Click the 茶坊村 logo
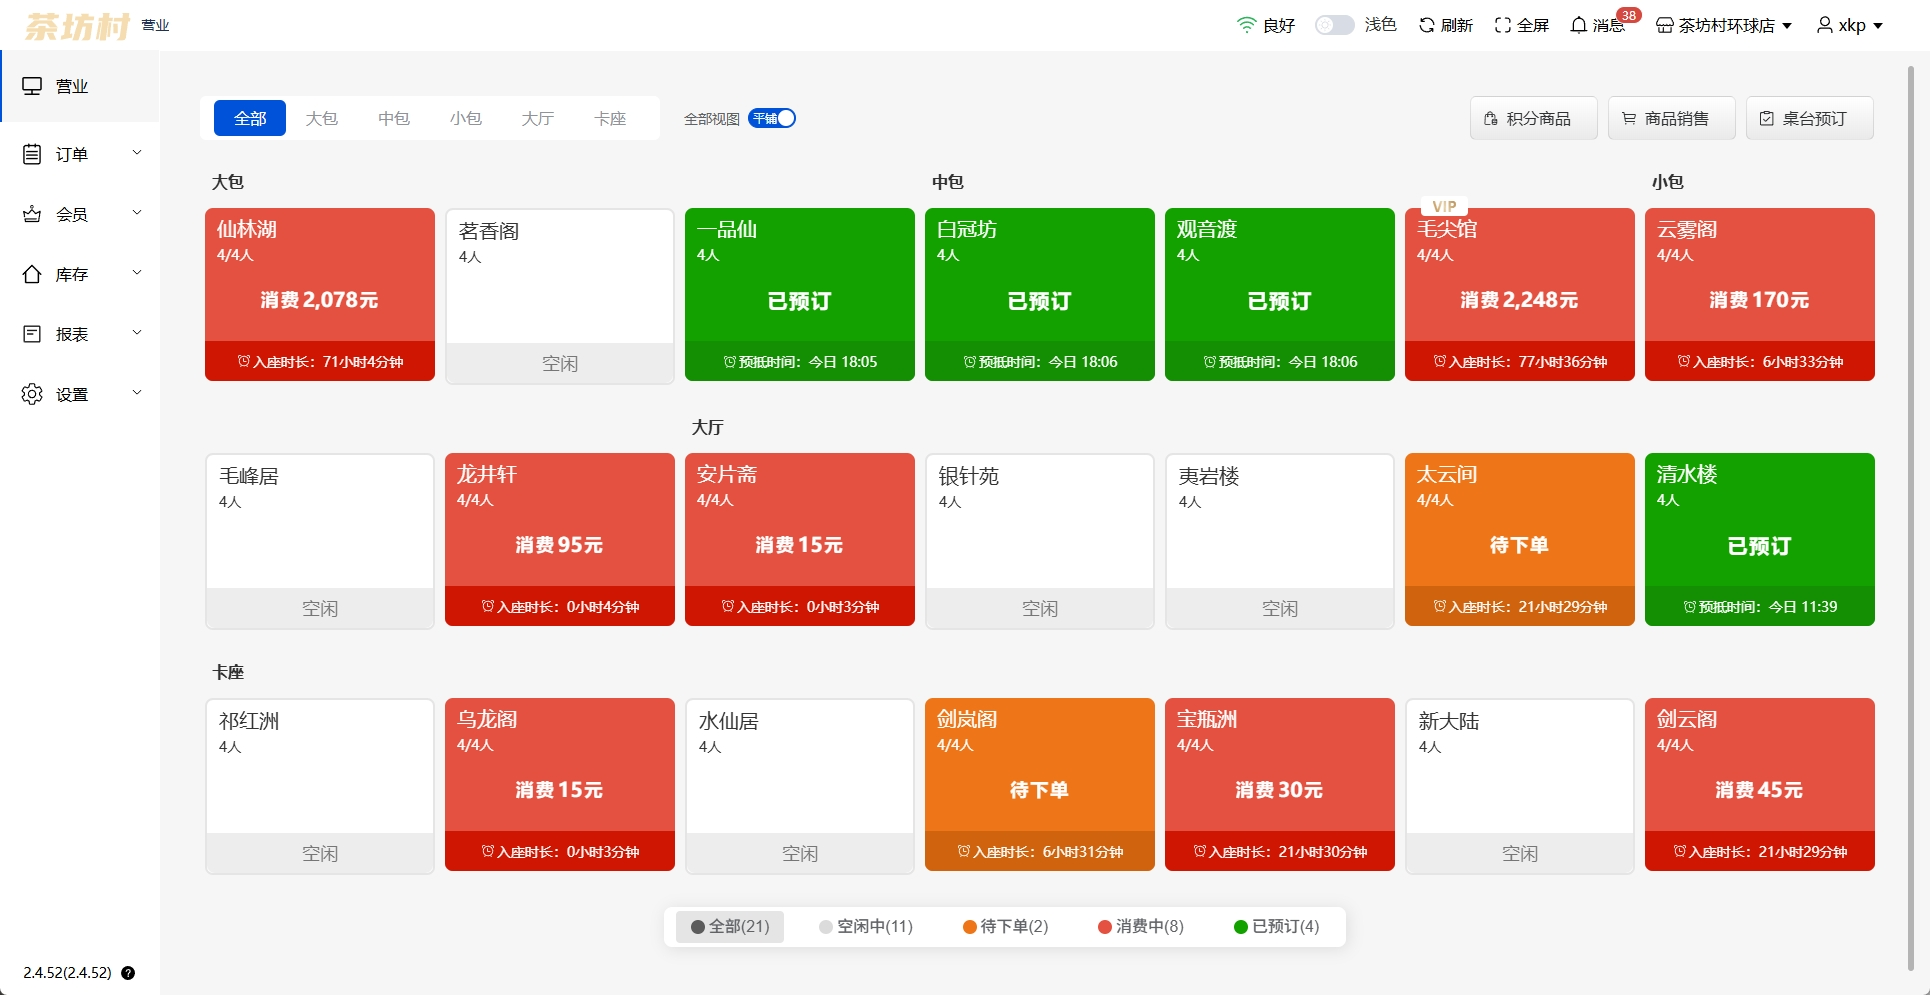Viewport: 1930px width, 995px height. pos(77,26)
